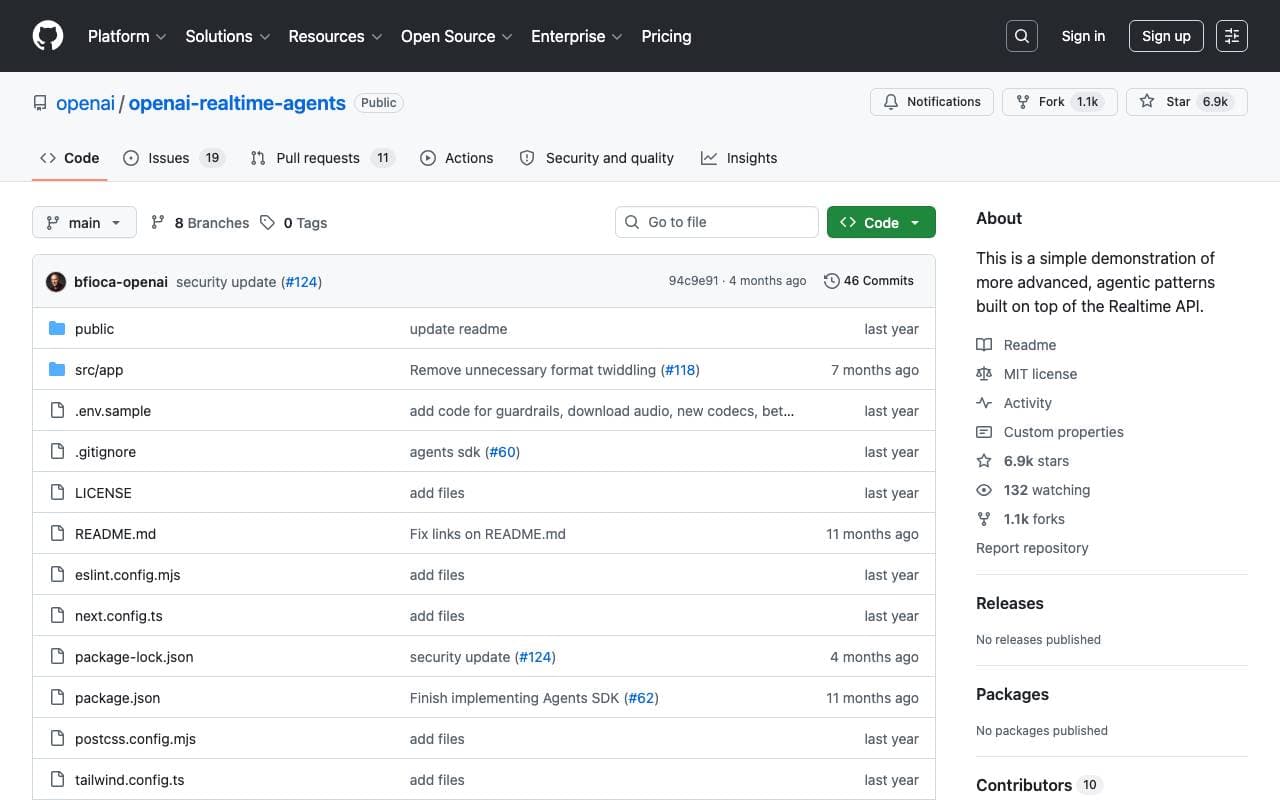Viewport: 1280px width, 800px height.
Task: Click the public folder icon
Action: [57, 329]
